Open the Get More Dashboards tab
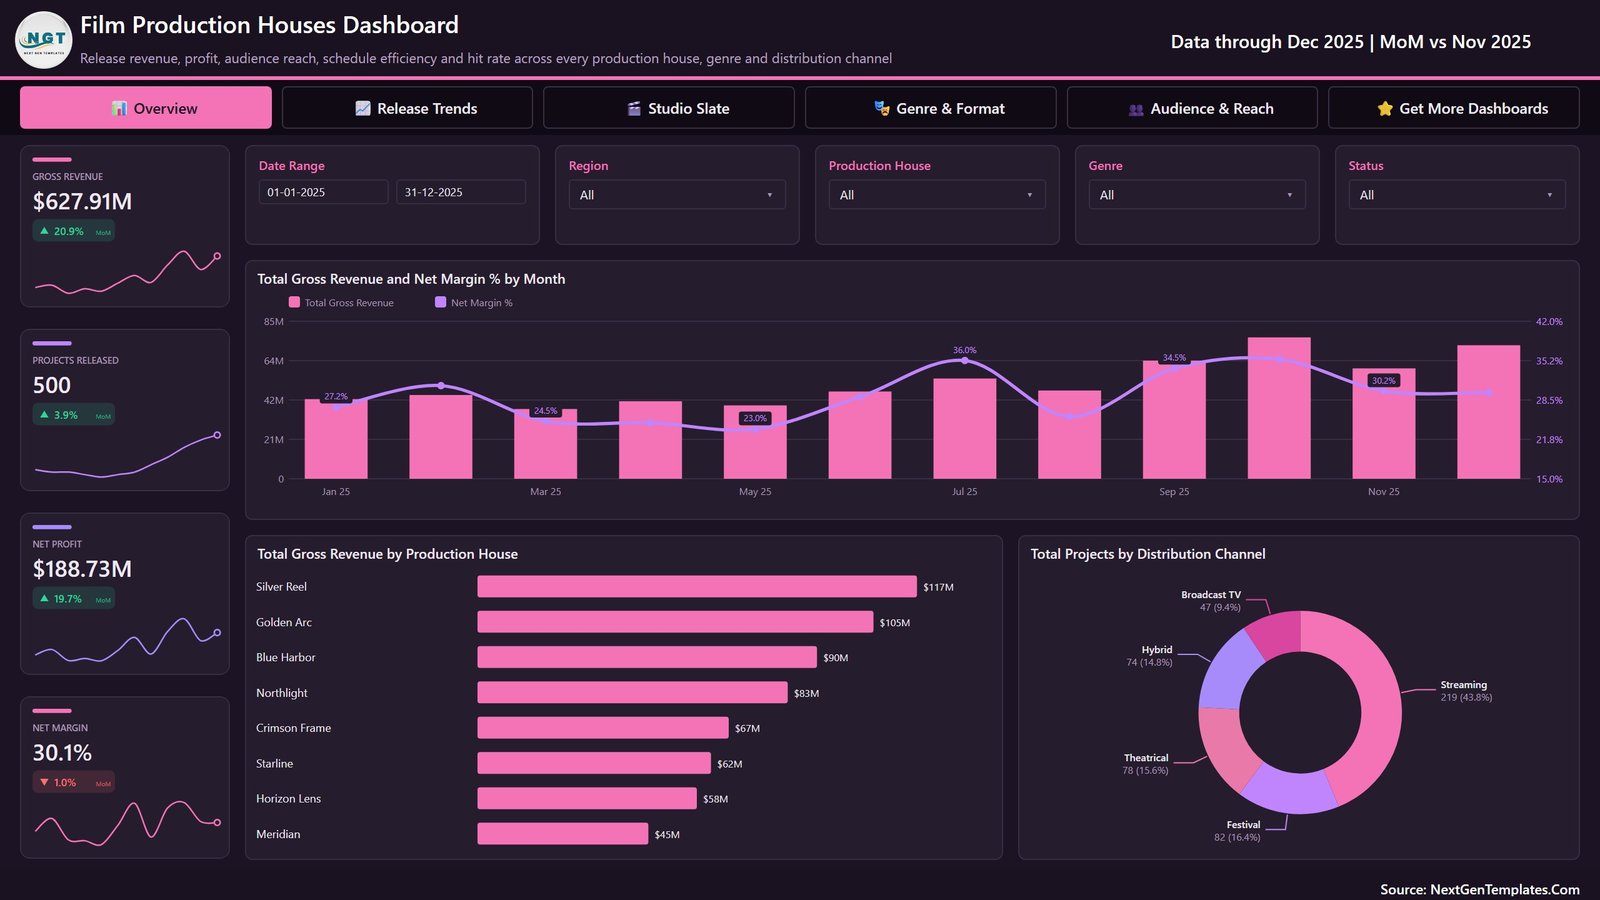1600x900 pixels. coord(1454,108)
